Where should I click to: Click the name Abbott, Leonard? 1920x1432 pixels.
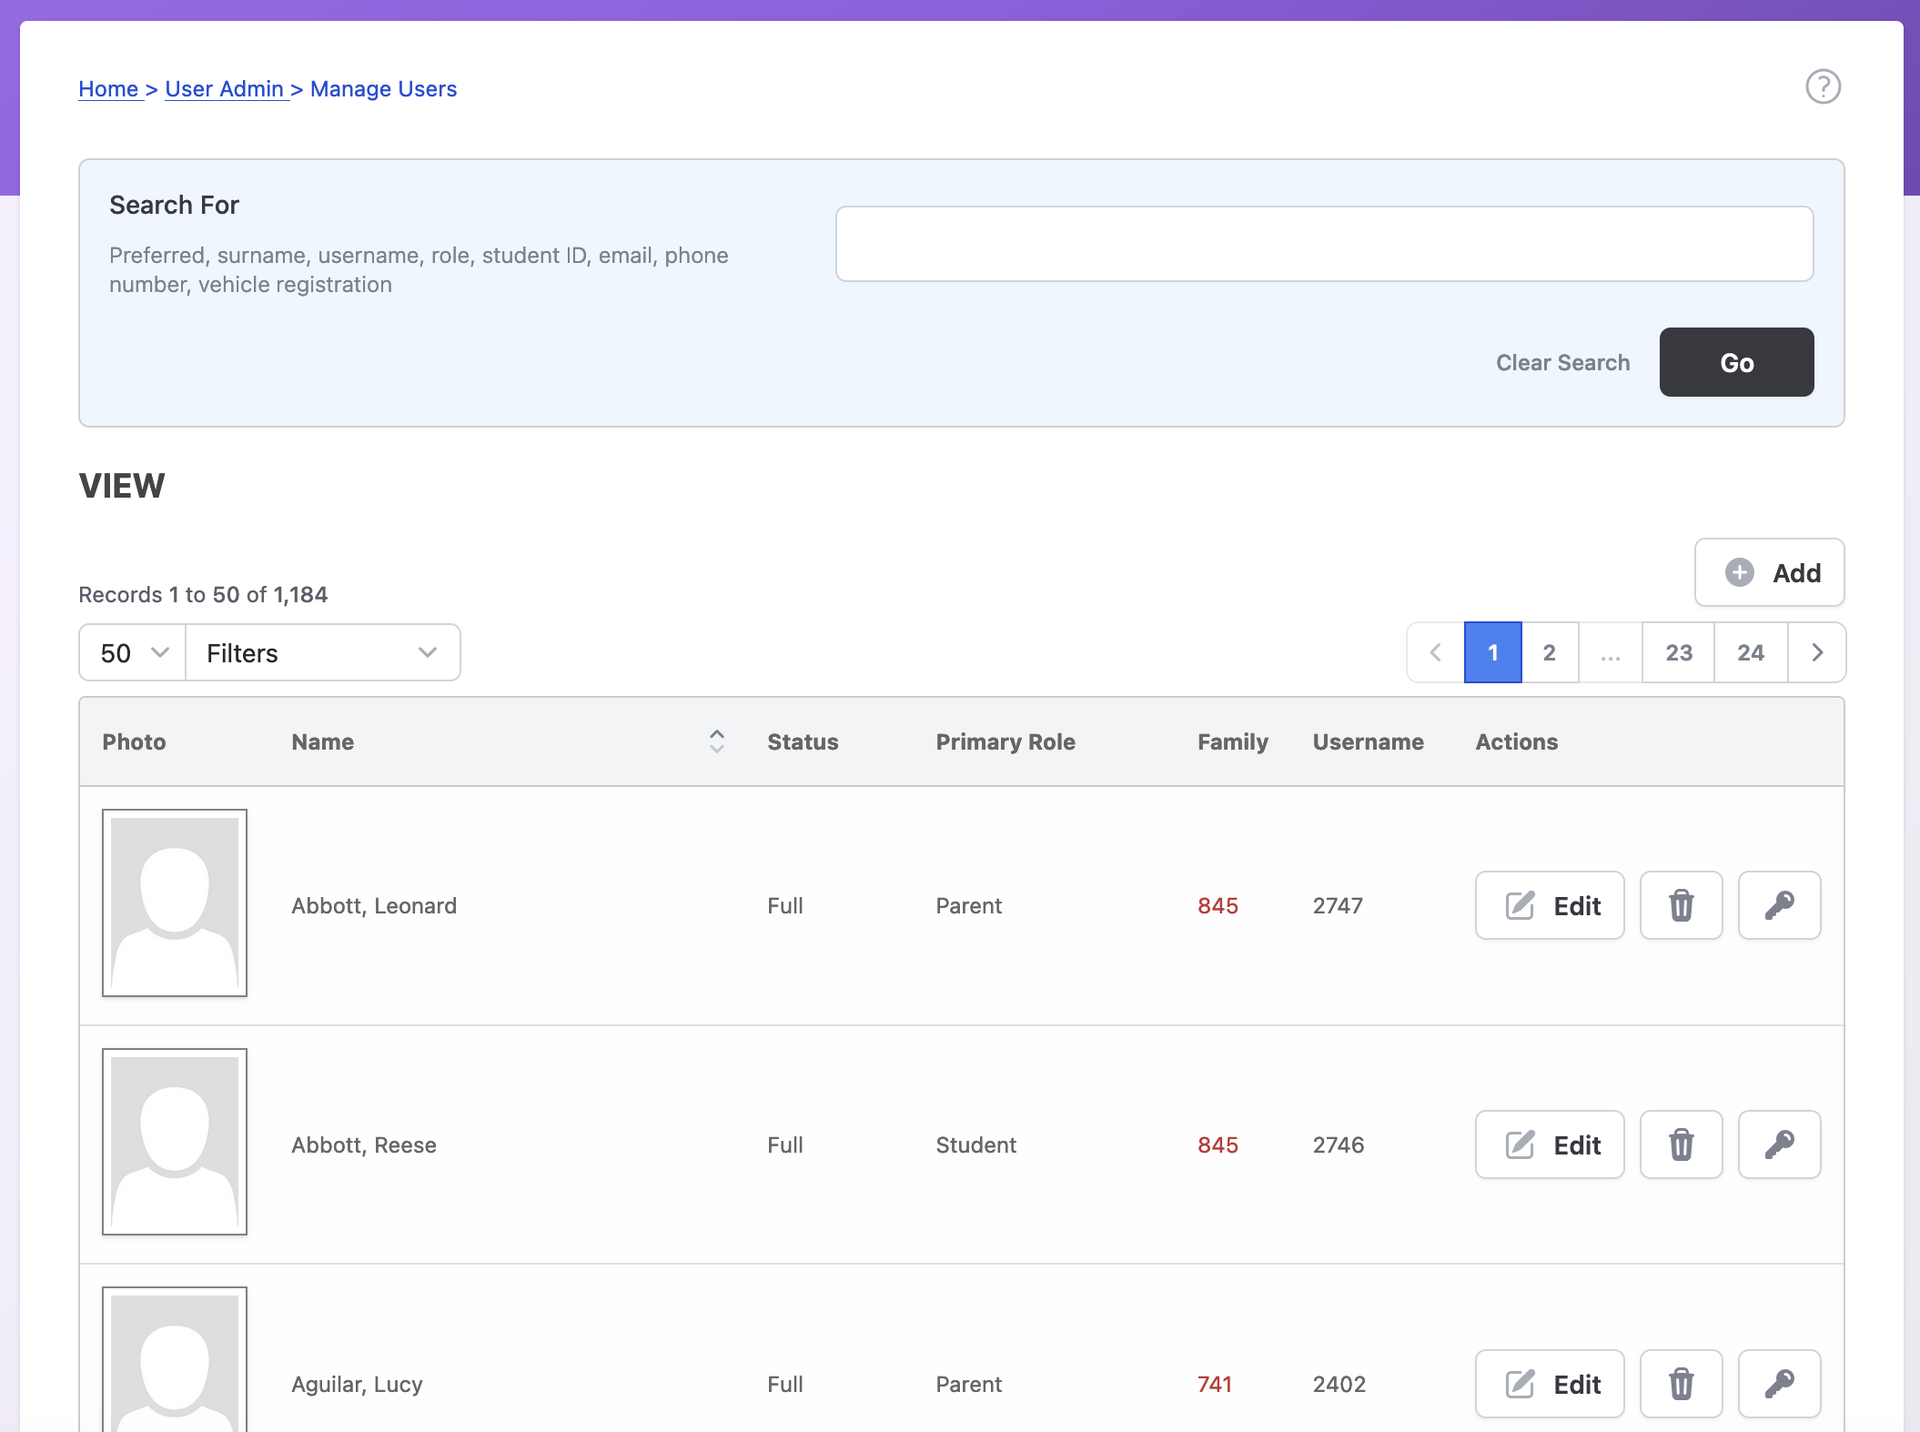(374, 905)
